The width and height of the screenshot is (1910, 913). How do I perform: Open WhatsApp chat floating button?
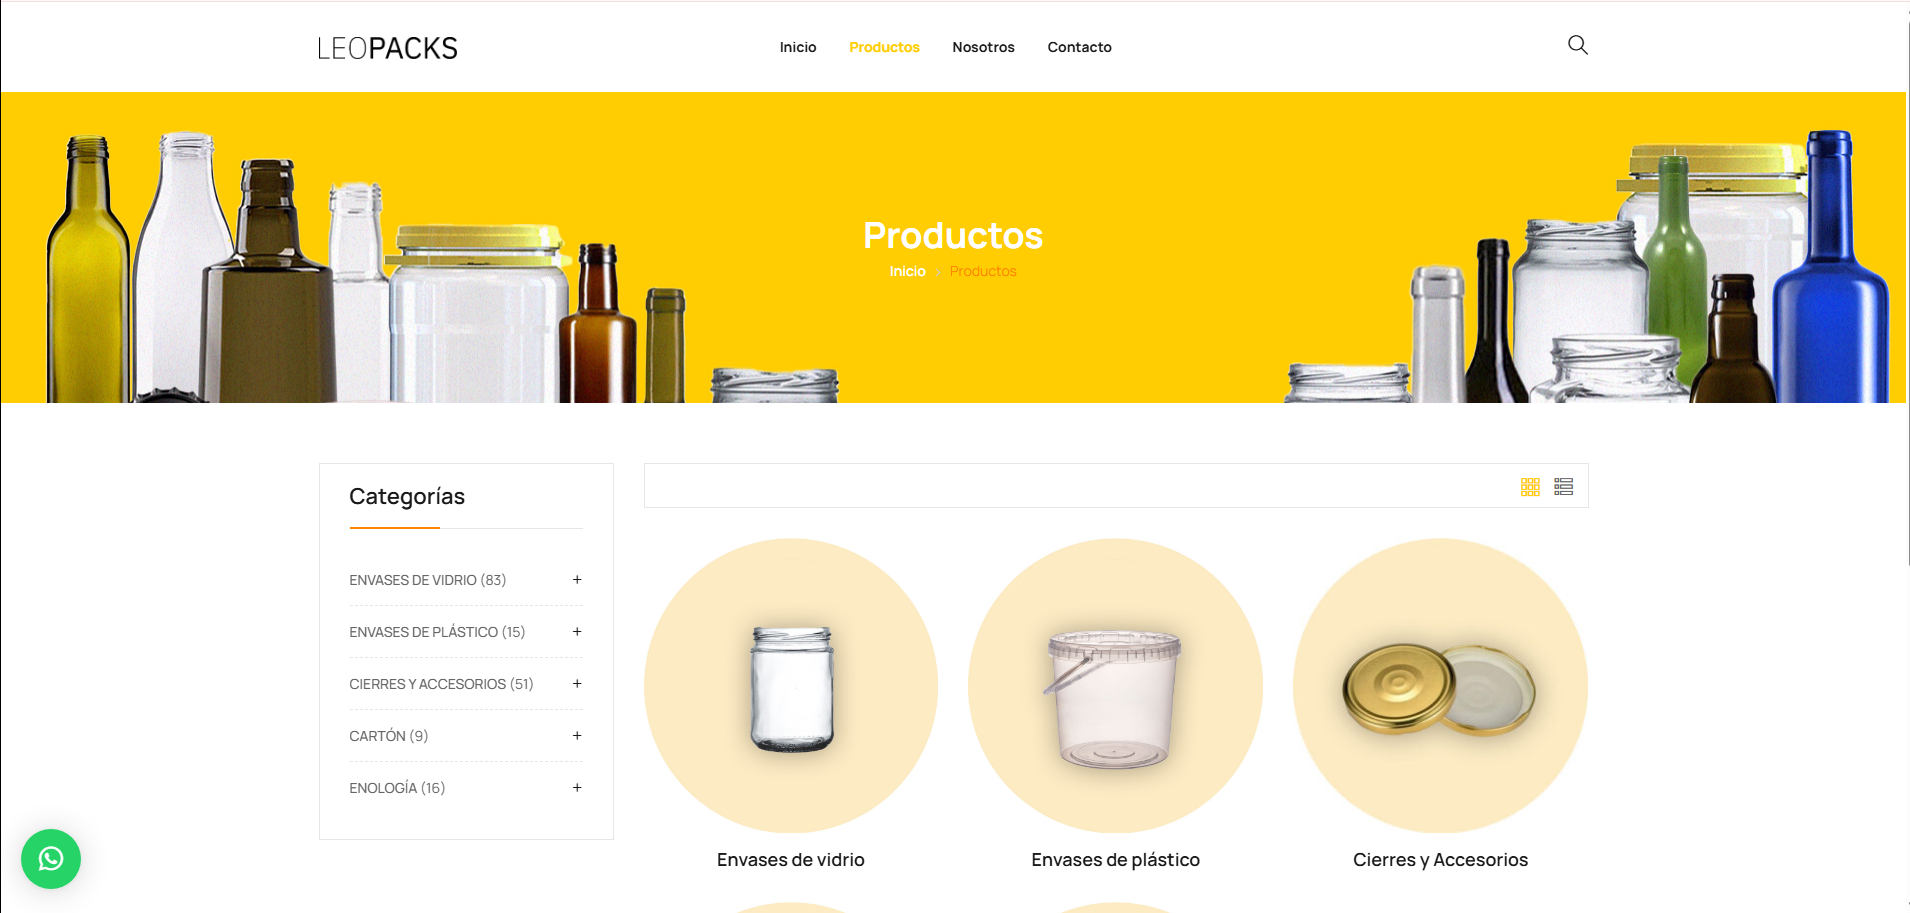point(51,859)
